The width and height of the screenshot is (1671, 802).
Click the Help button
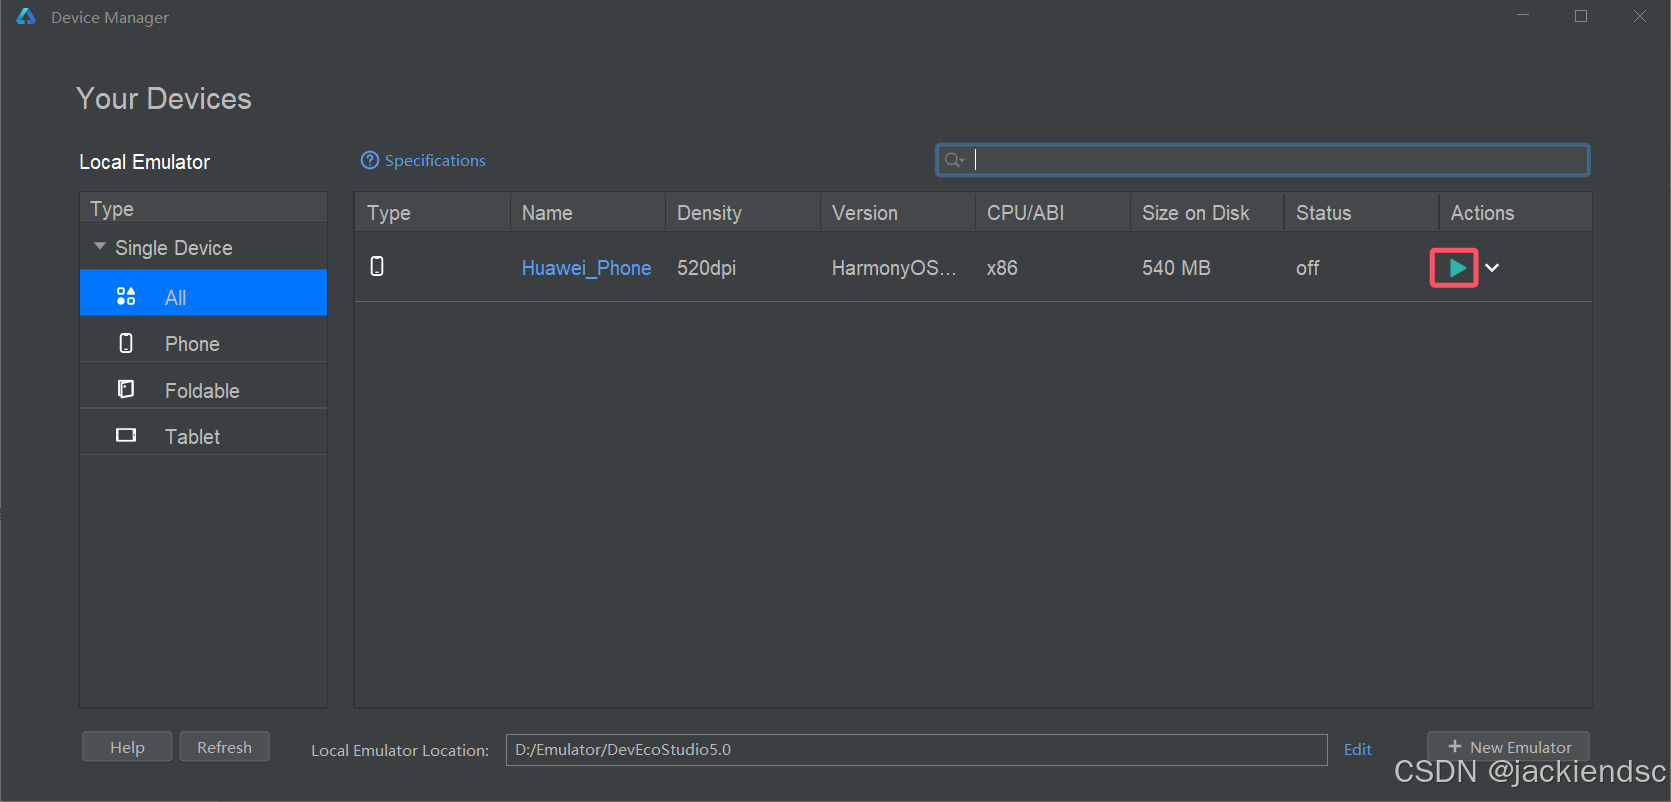point(127,747)
